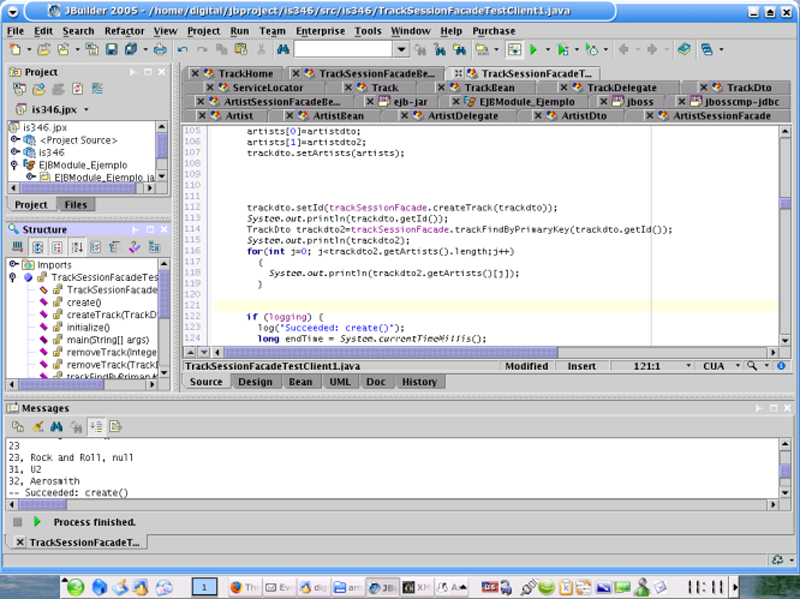Expand the Imports node in Structure
Screen dimensions: 800x599
(15, 265)
